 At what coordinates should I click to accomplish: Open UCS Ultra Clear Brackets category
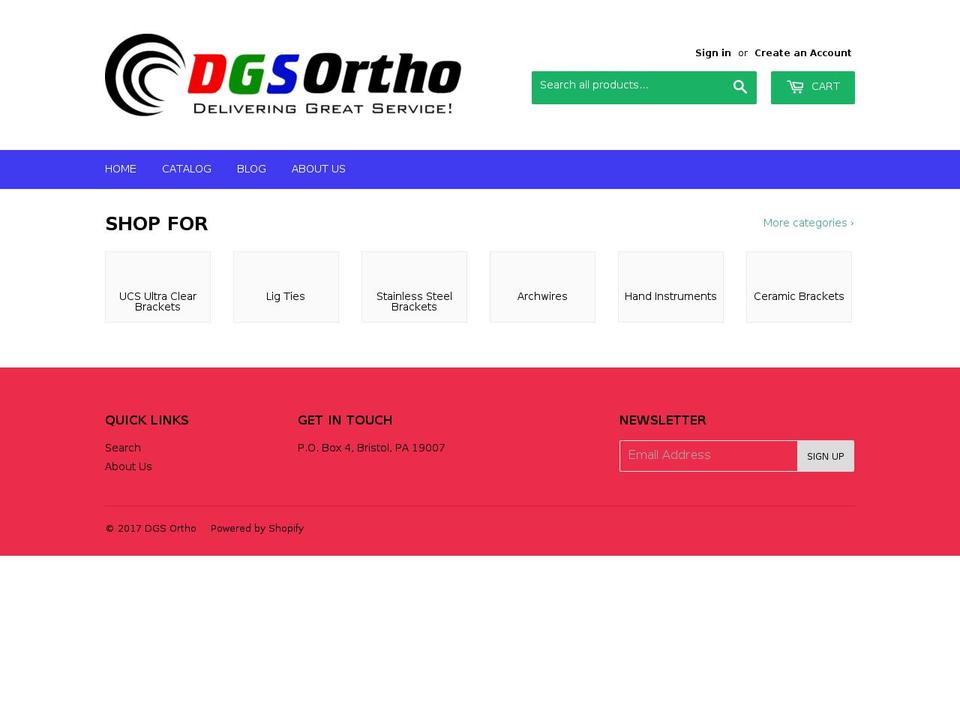point(158,287)
